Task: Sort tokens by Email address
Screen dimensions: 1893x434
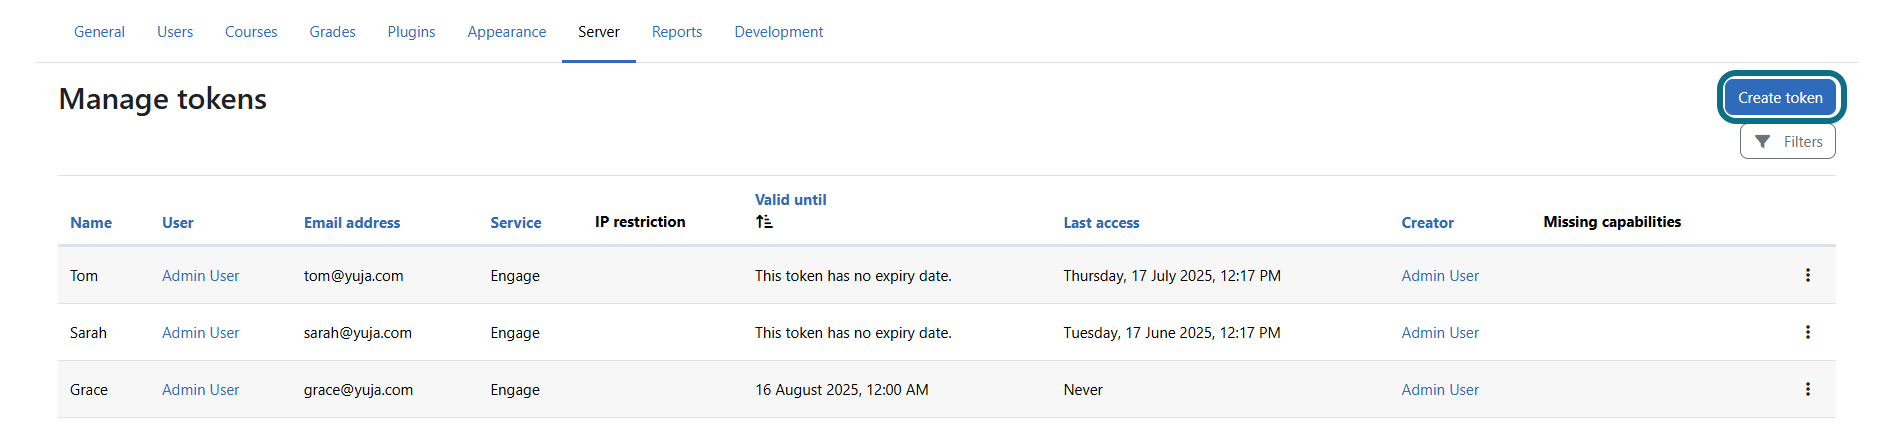Action: (x=352, y=223)
